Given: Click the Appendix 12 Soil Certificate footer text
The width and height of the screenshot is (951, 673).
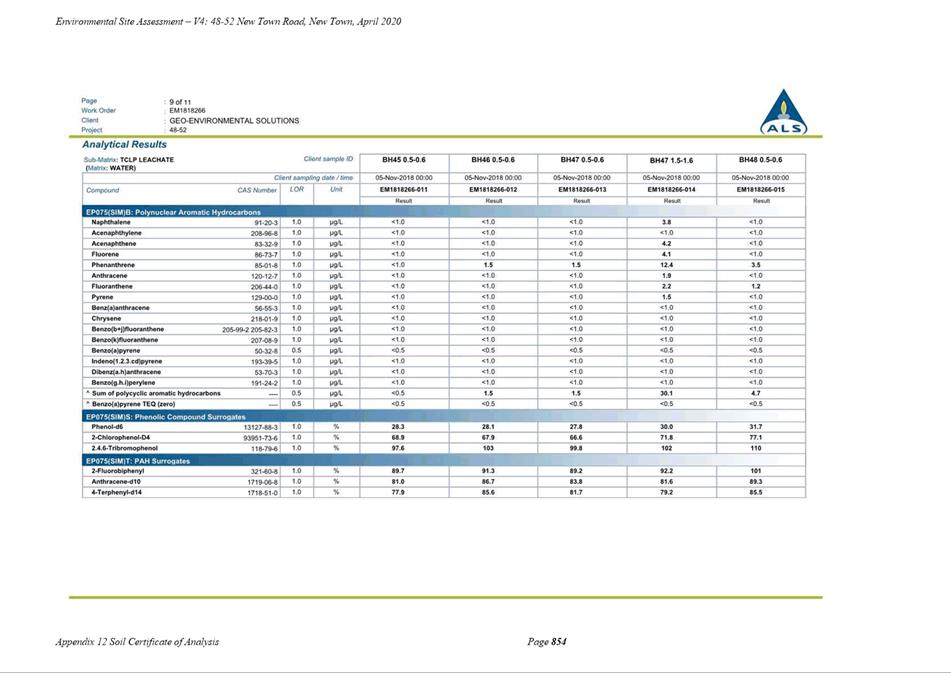Looking at the screenshot, I should click(x=137, y=641).
